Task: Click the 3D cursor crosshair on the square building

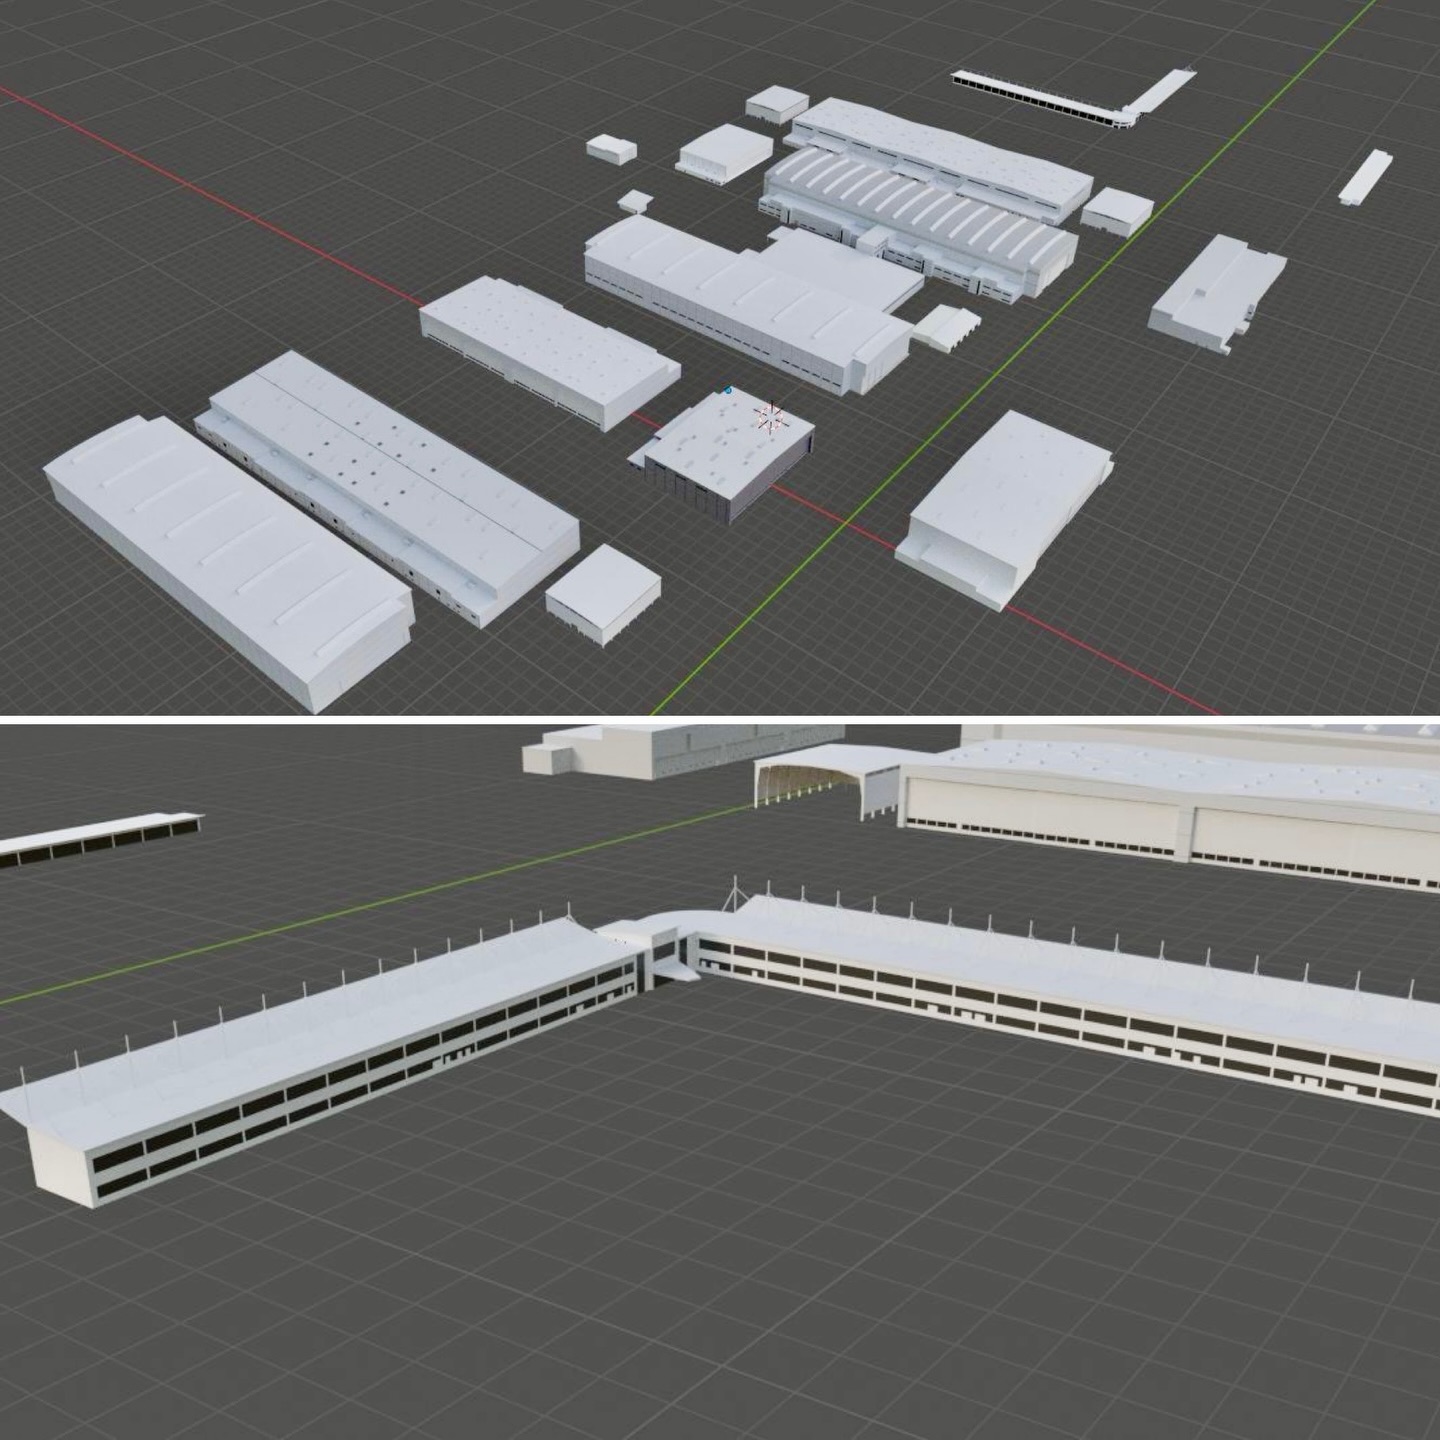Action: tap(770, 417)
